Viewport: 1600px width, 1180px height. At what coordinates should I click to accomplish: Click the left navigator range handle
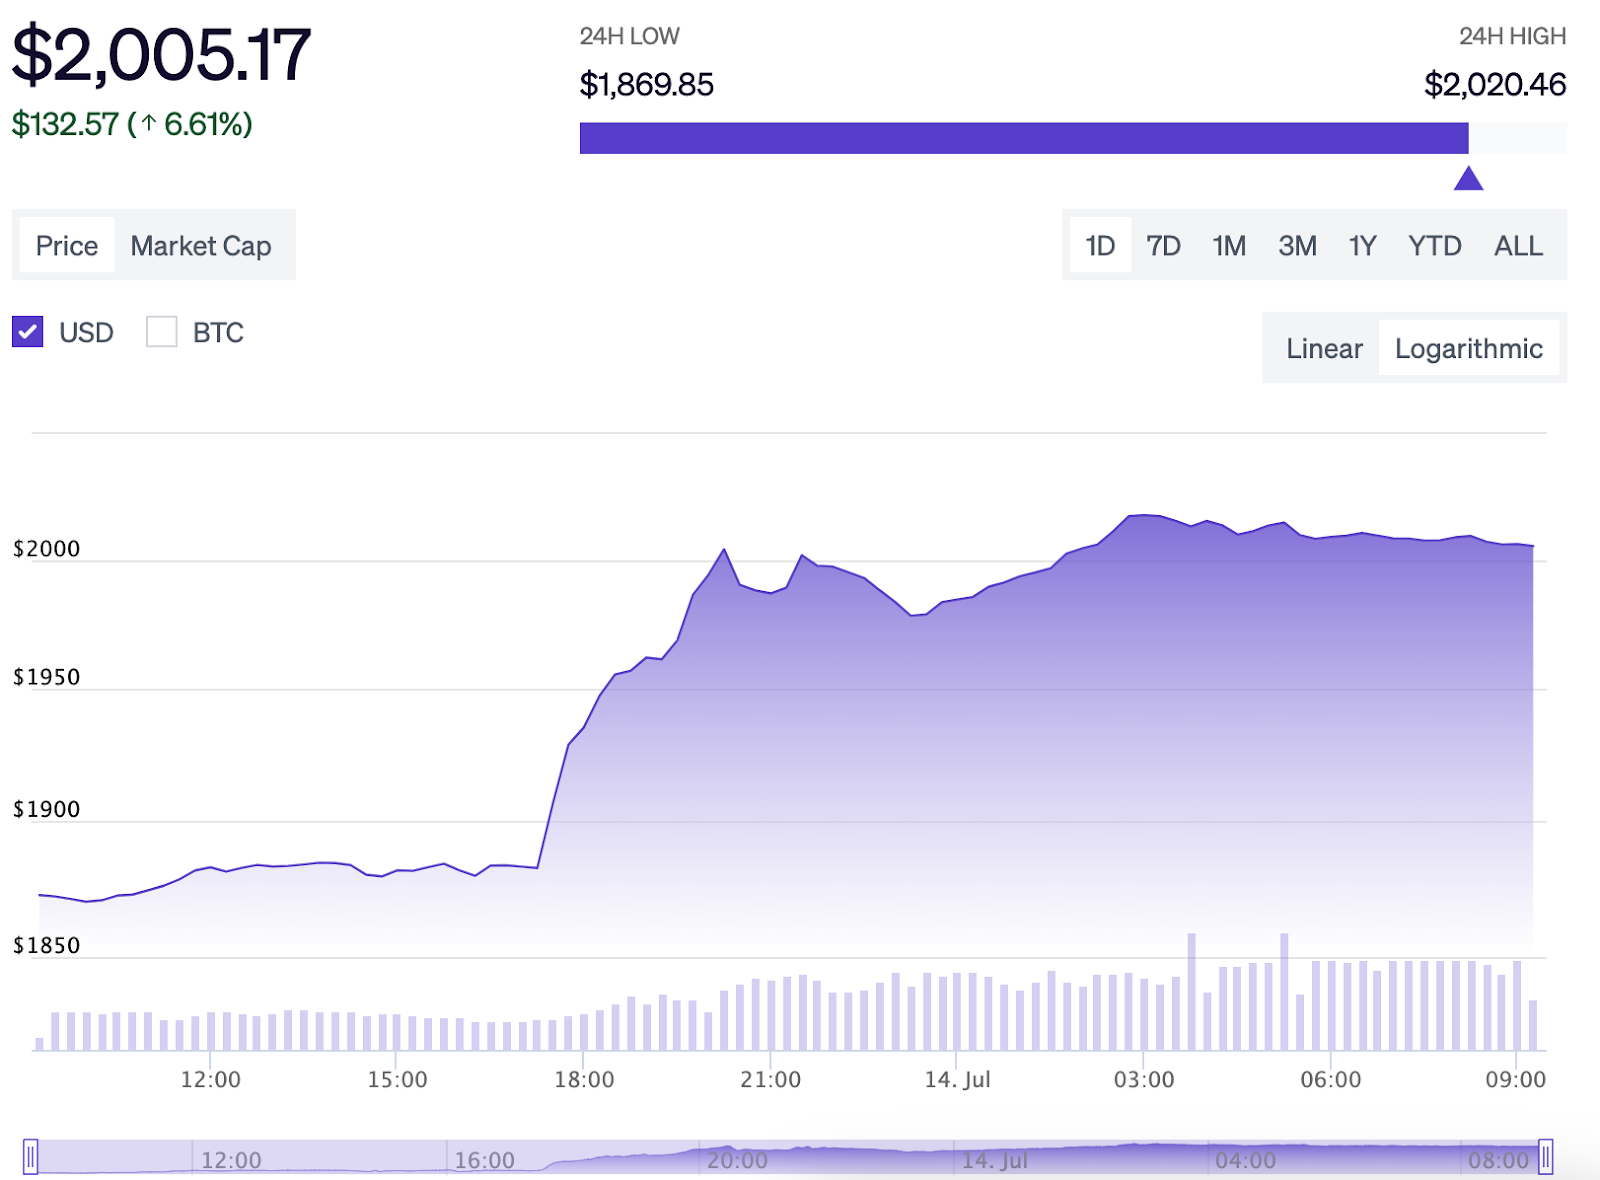click(x=31, y=1157)
